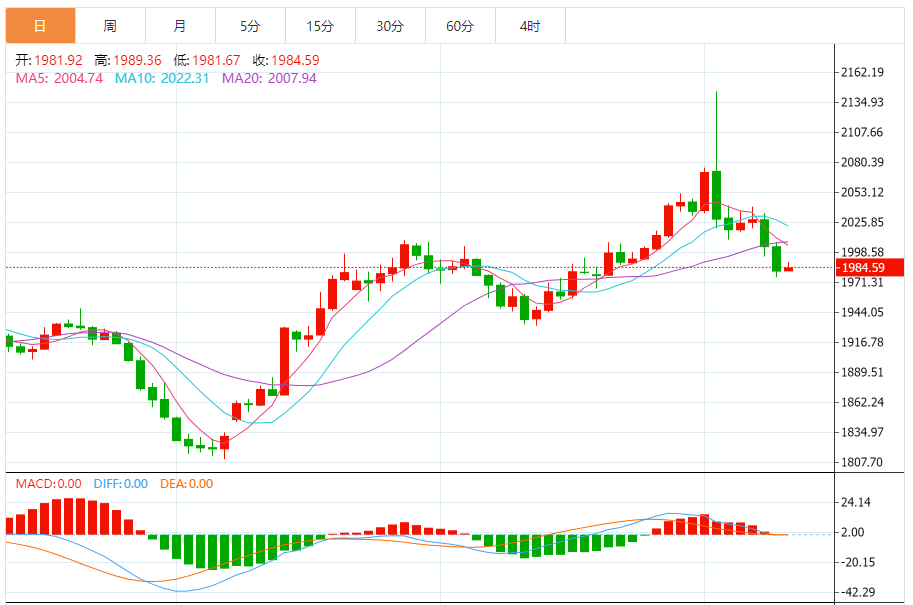Screen dimensions: 913x605
Task: Click the -42.29 MACD axis label
Action: pyautogui.click(x=857, y=592)
